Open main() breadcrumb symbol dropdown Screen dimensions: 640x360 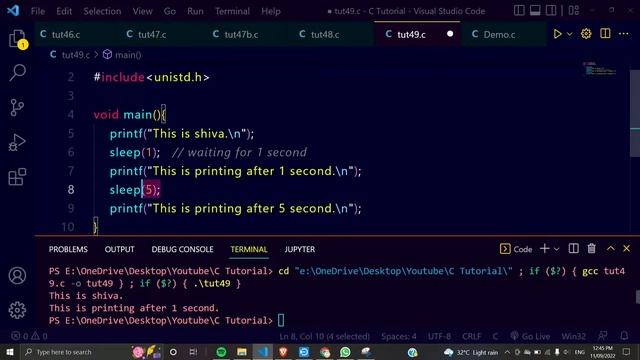[x=122, y=55]
